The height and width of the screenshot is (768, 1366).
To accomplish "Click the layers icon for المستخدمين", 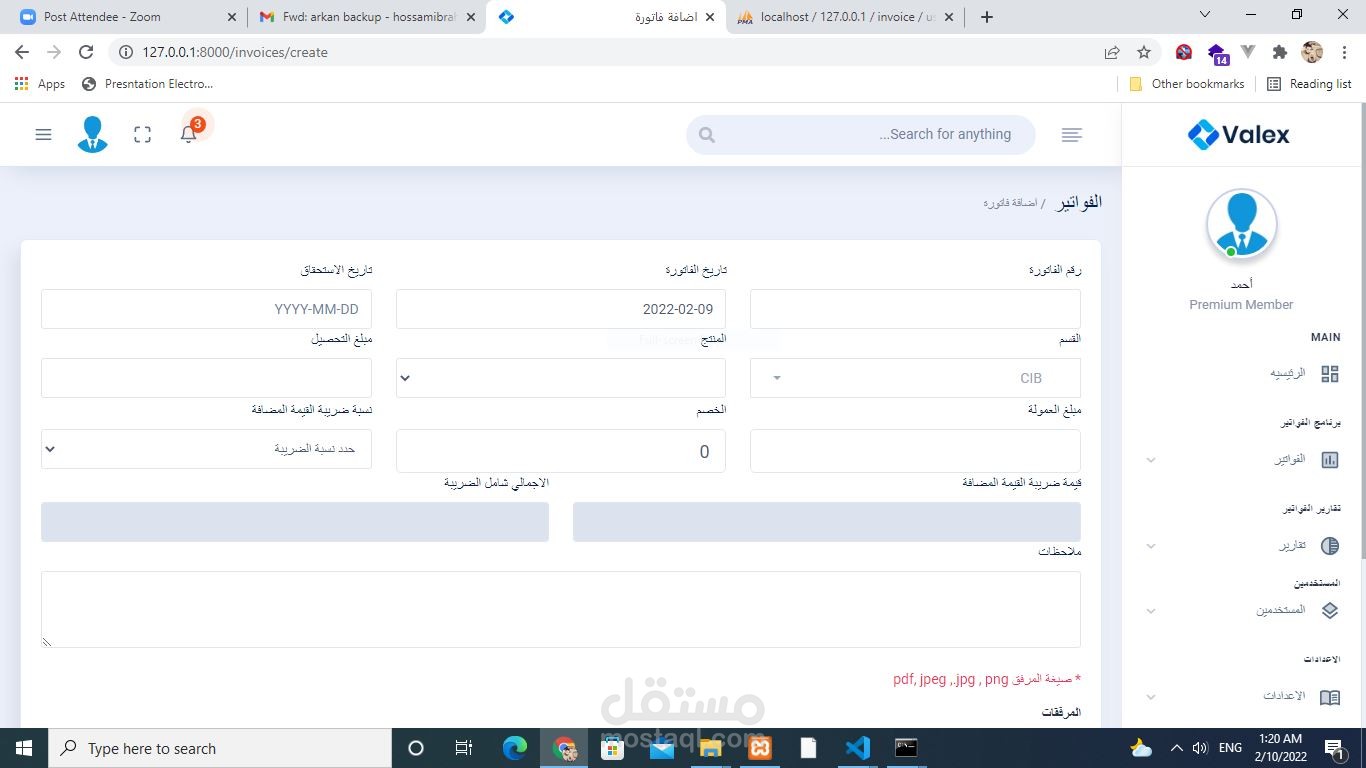I will (x=1330, y=610).
